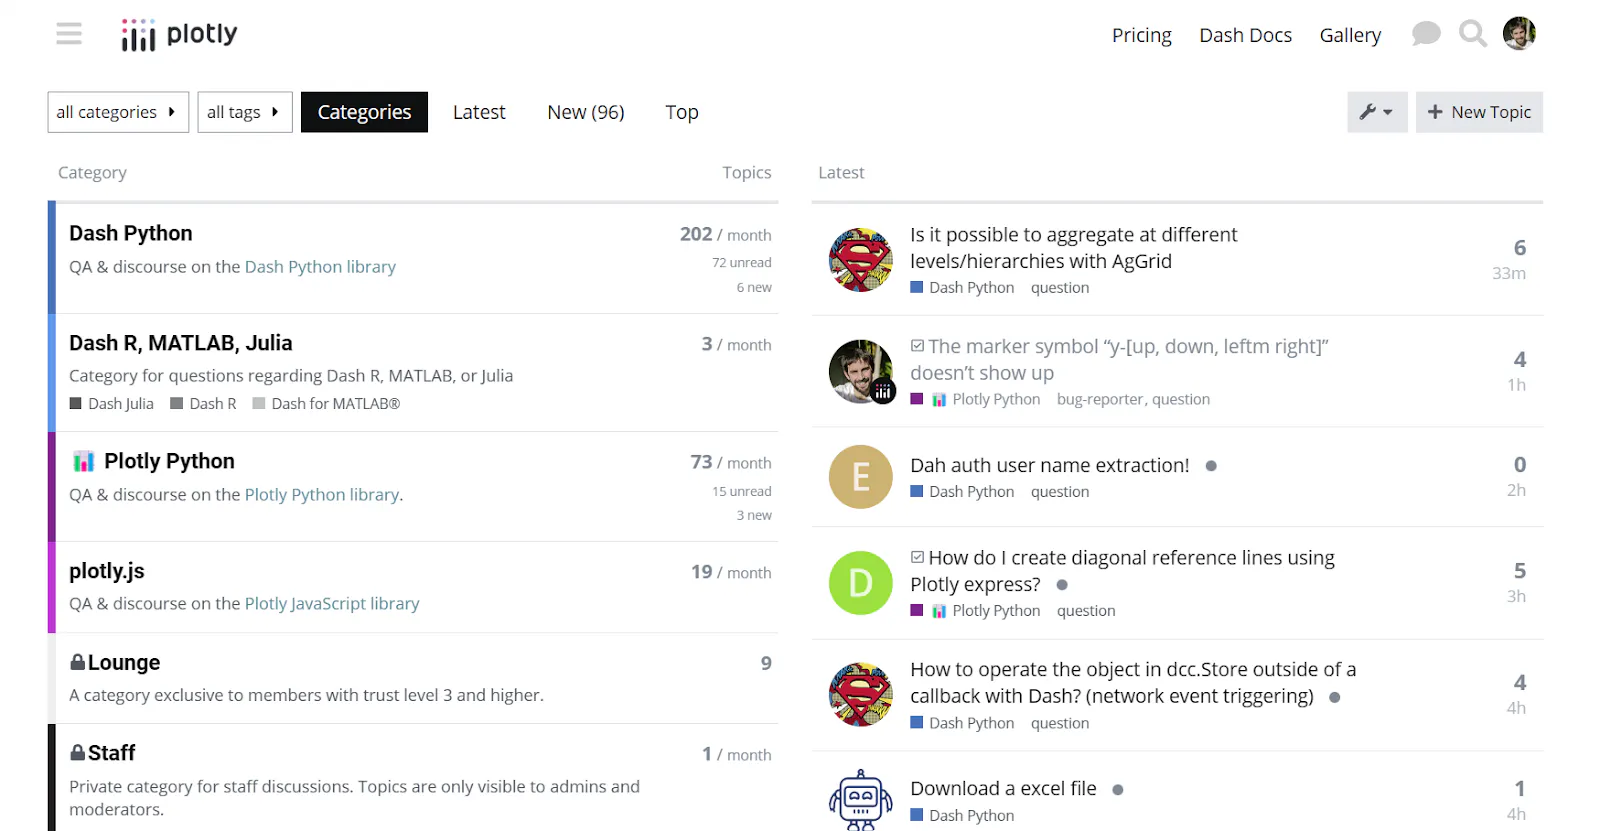This screenshot has height=831, width=1600.
Task: Open the Dash Docs link
Action: click(1246, 35)
